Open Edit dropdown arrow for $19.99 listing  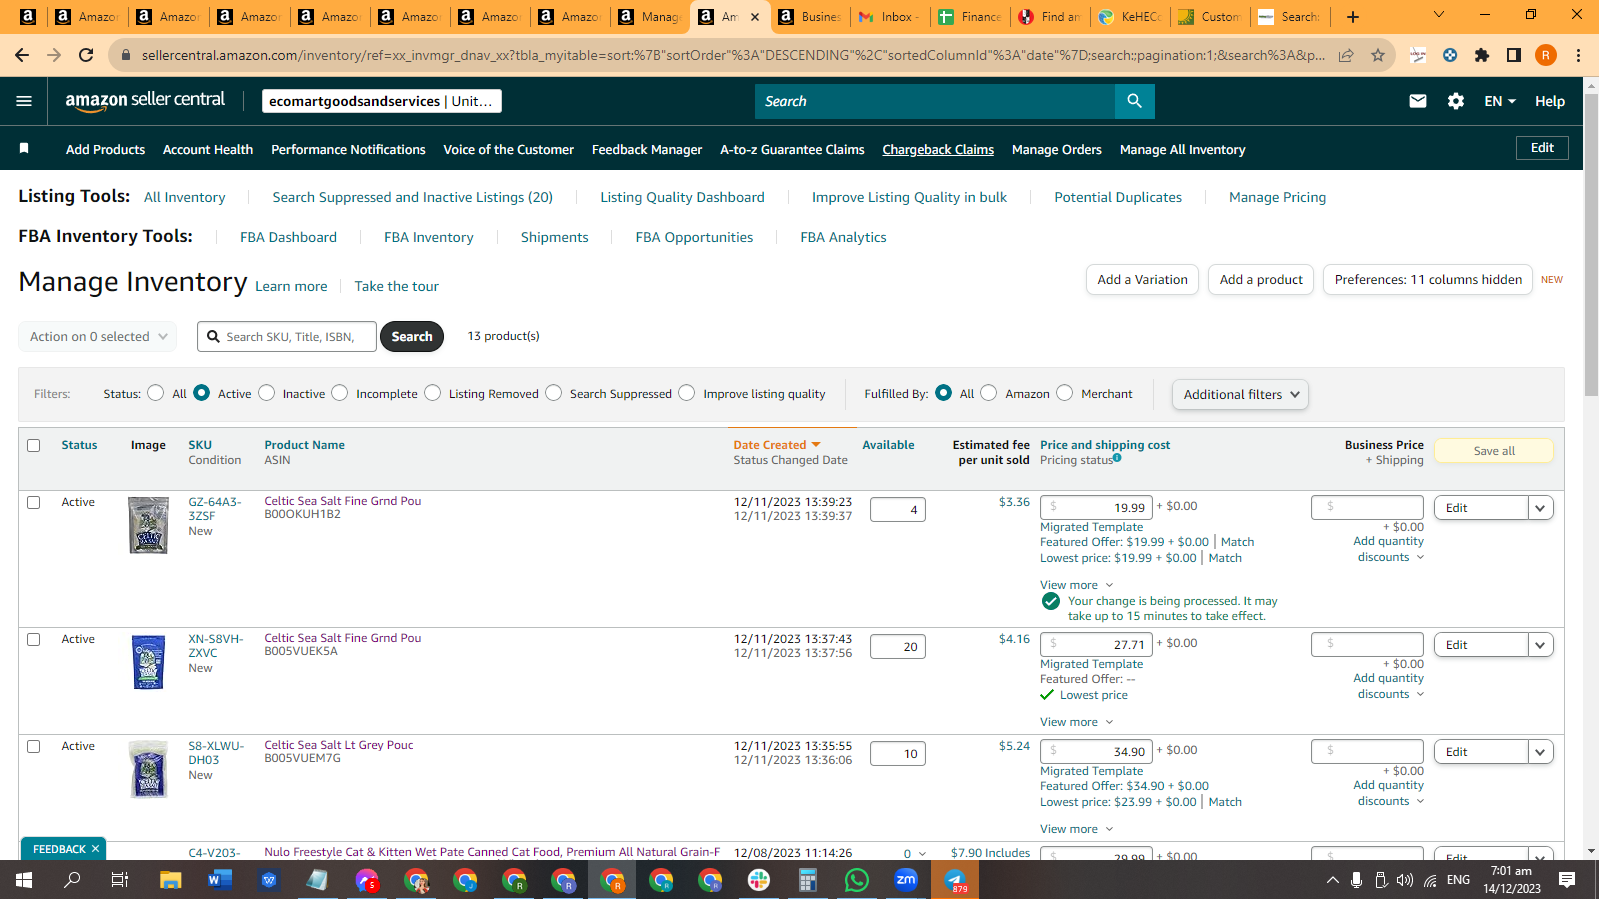[x=1541, y=508]
